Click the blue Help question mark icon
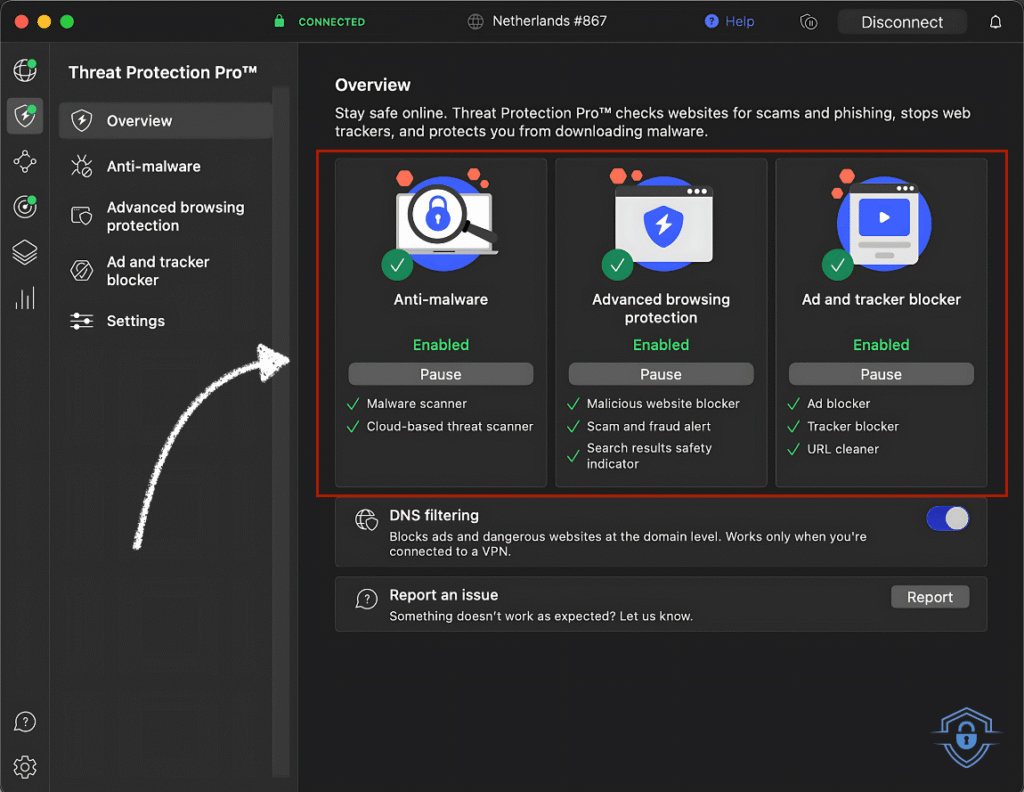 [x=711, y=22]
